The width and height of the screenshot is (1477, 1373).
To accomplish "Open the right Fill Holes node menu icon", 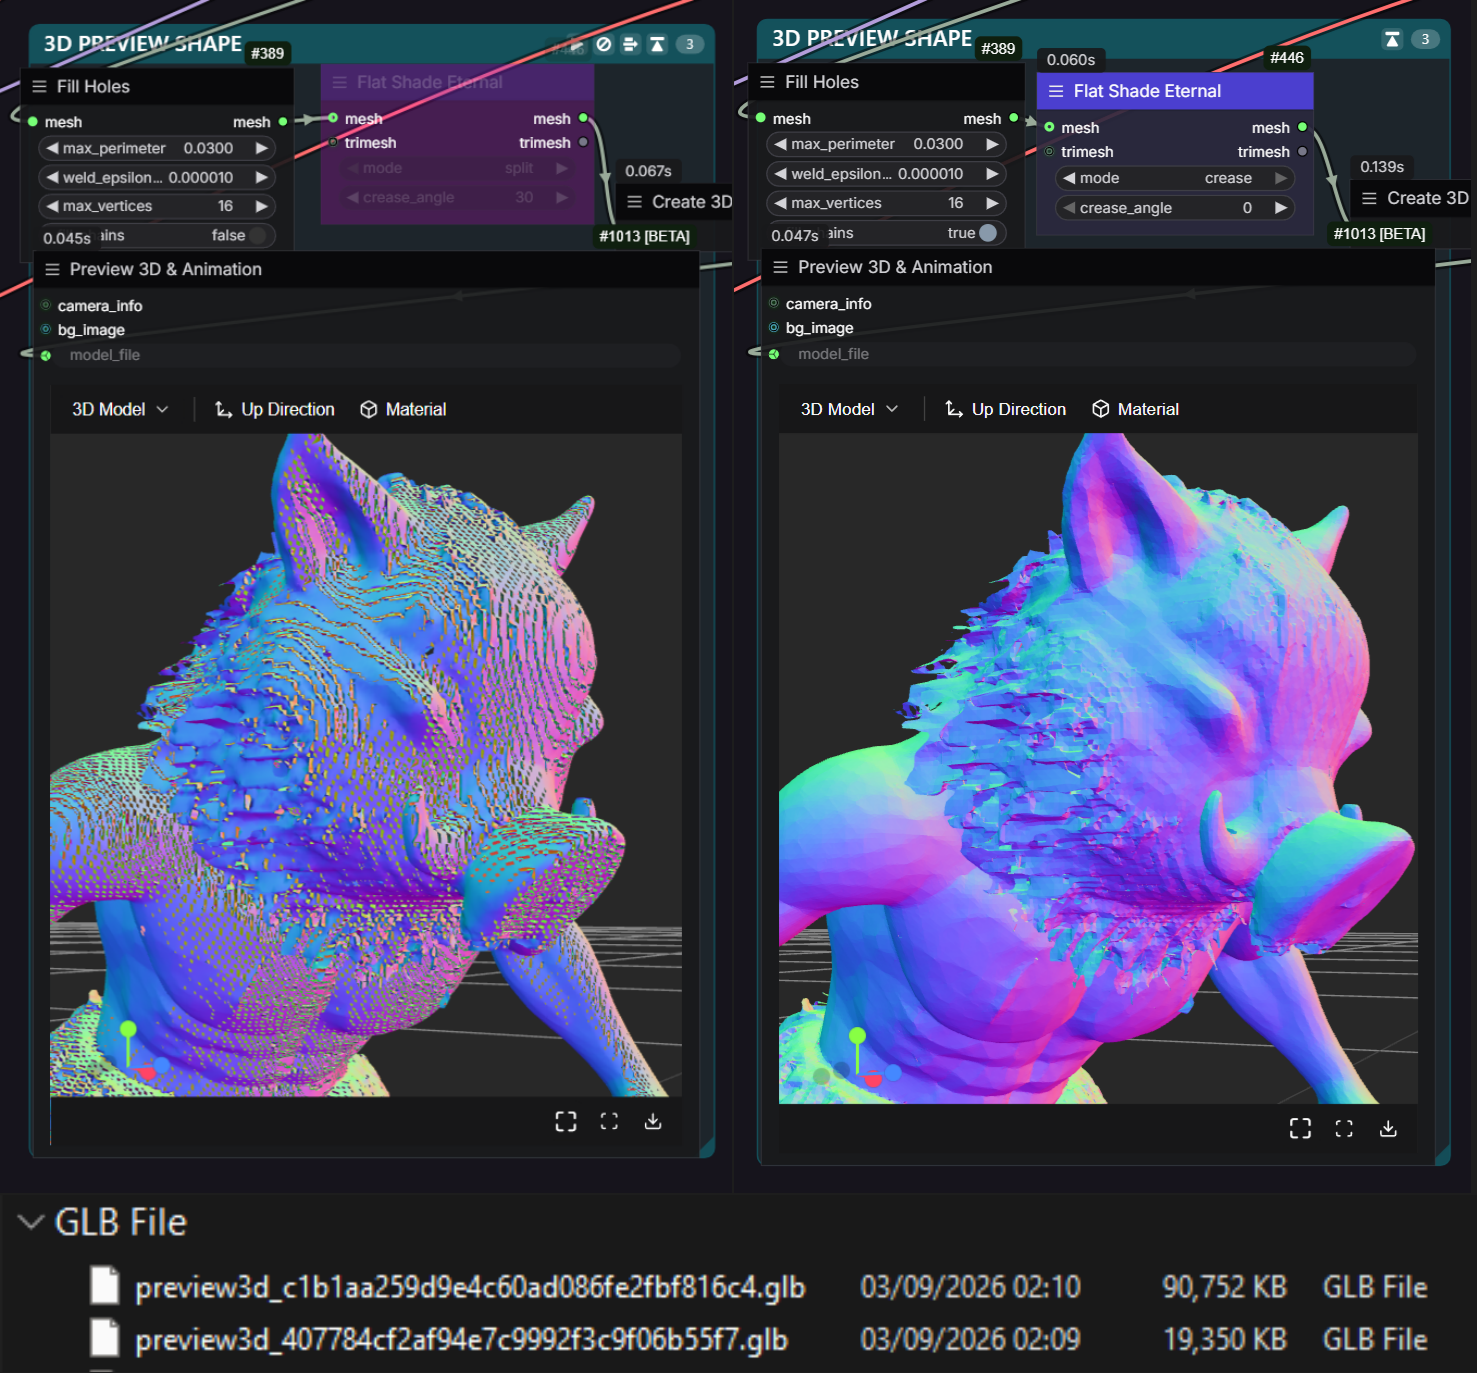I will point(767,82).
